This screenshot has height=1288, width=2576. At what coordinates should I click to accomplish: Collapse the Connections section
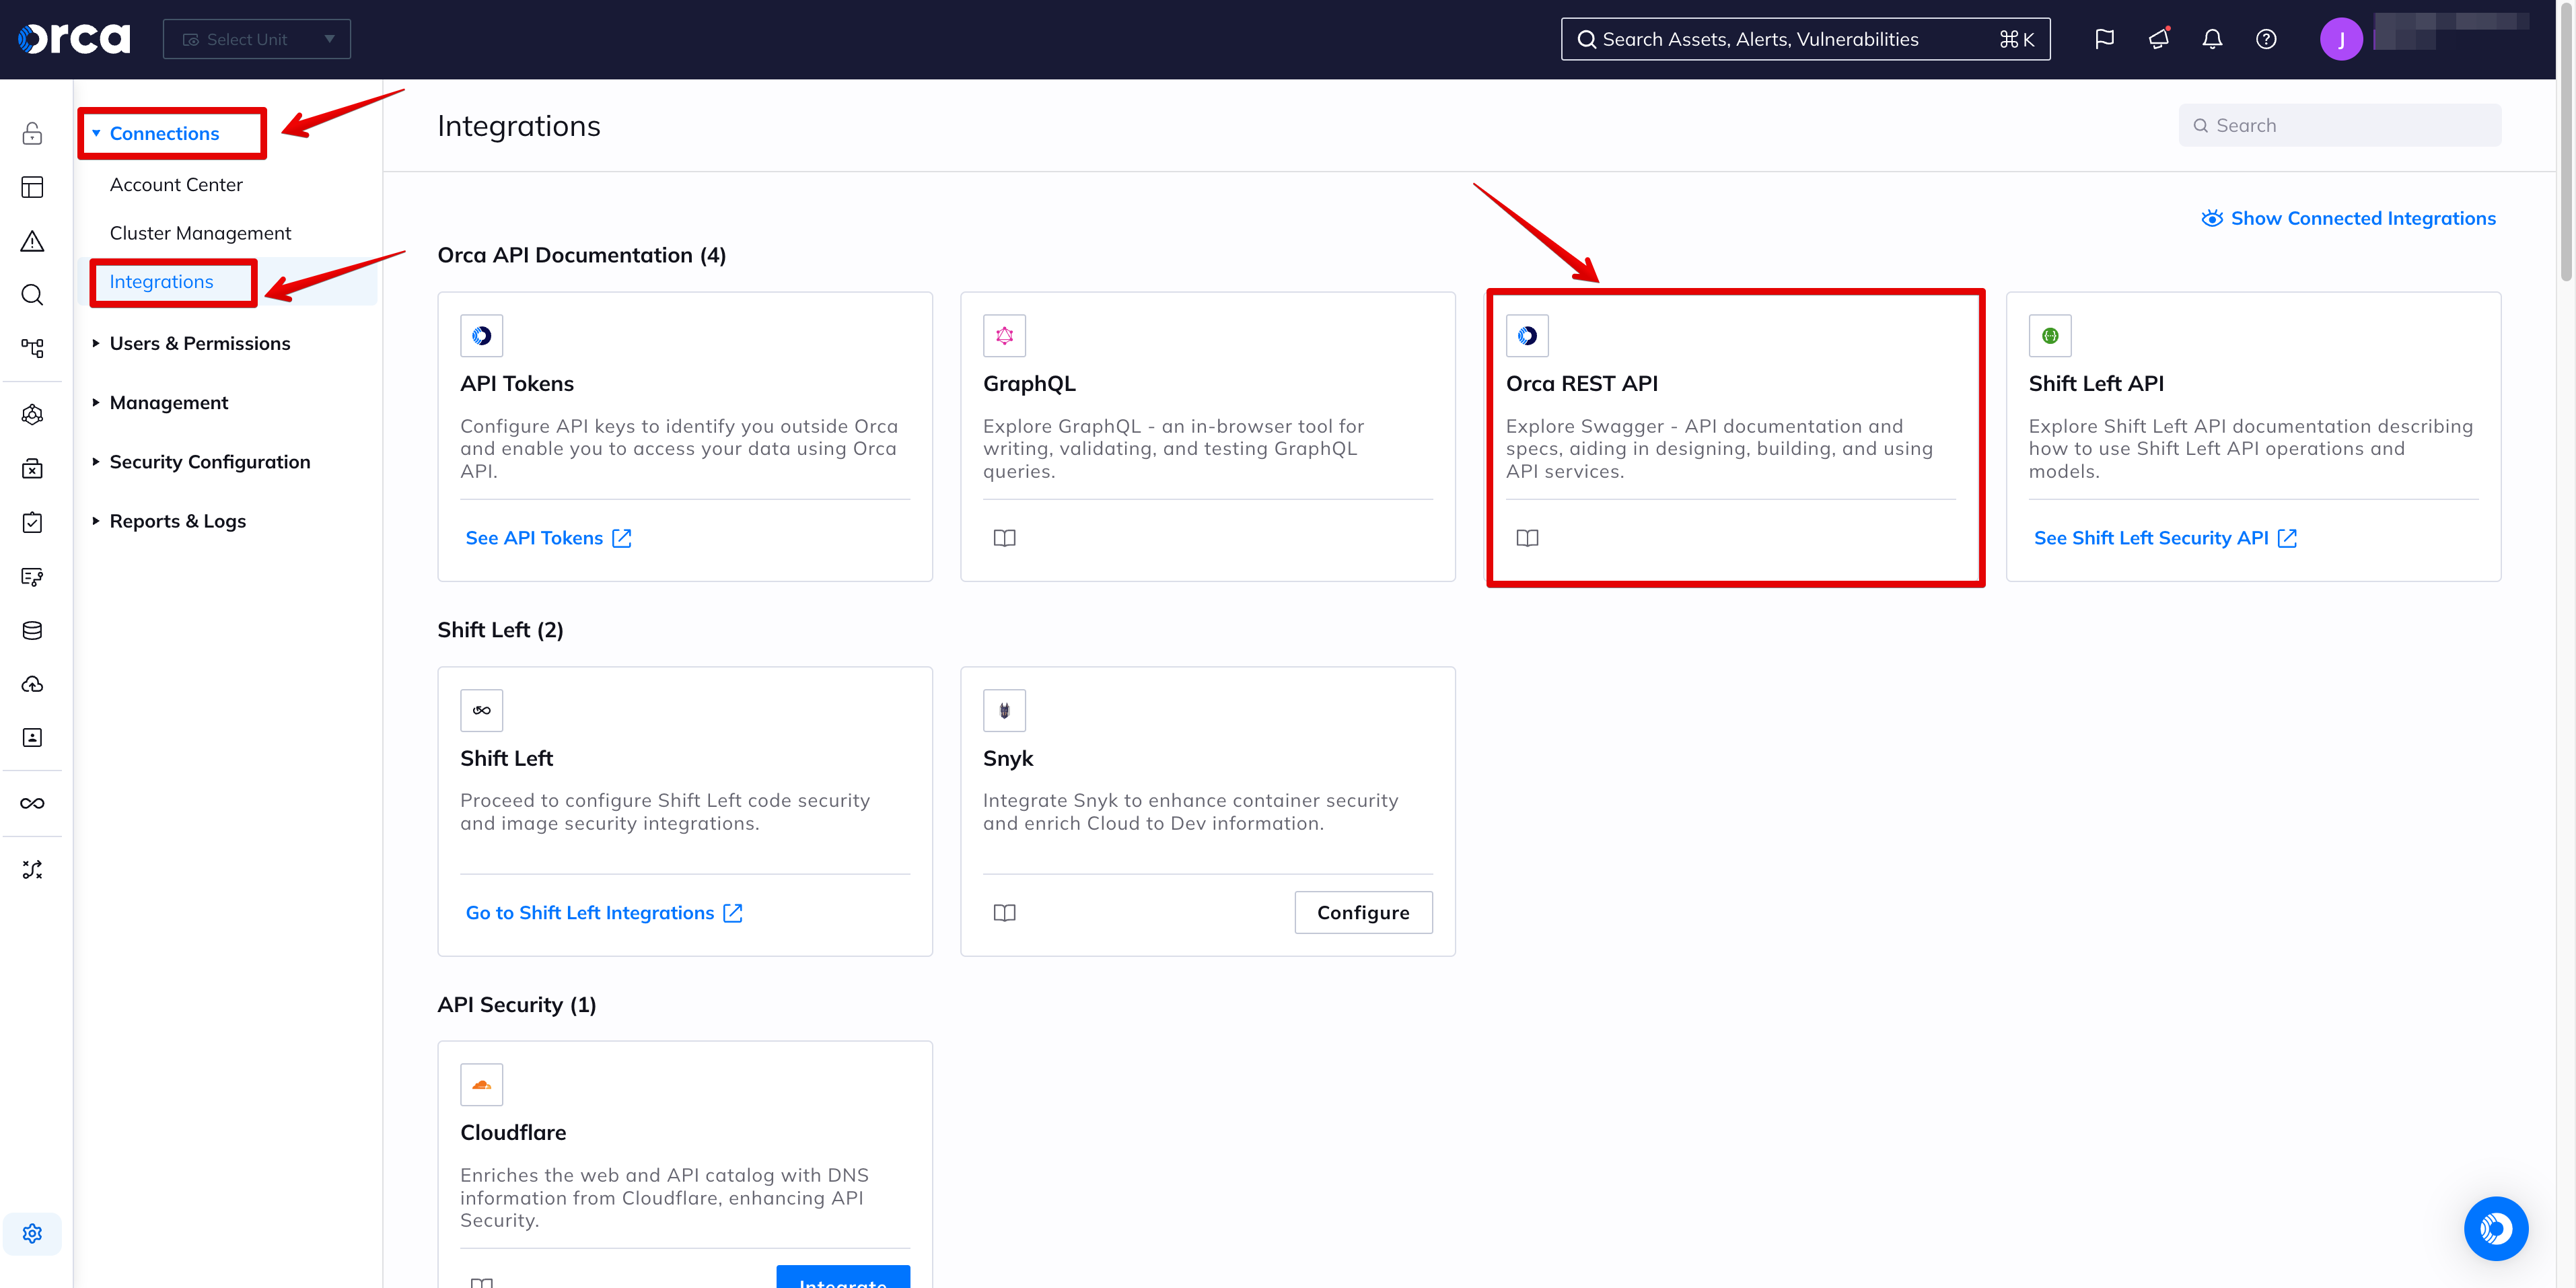tap(164, 133)
